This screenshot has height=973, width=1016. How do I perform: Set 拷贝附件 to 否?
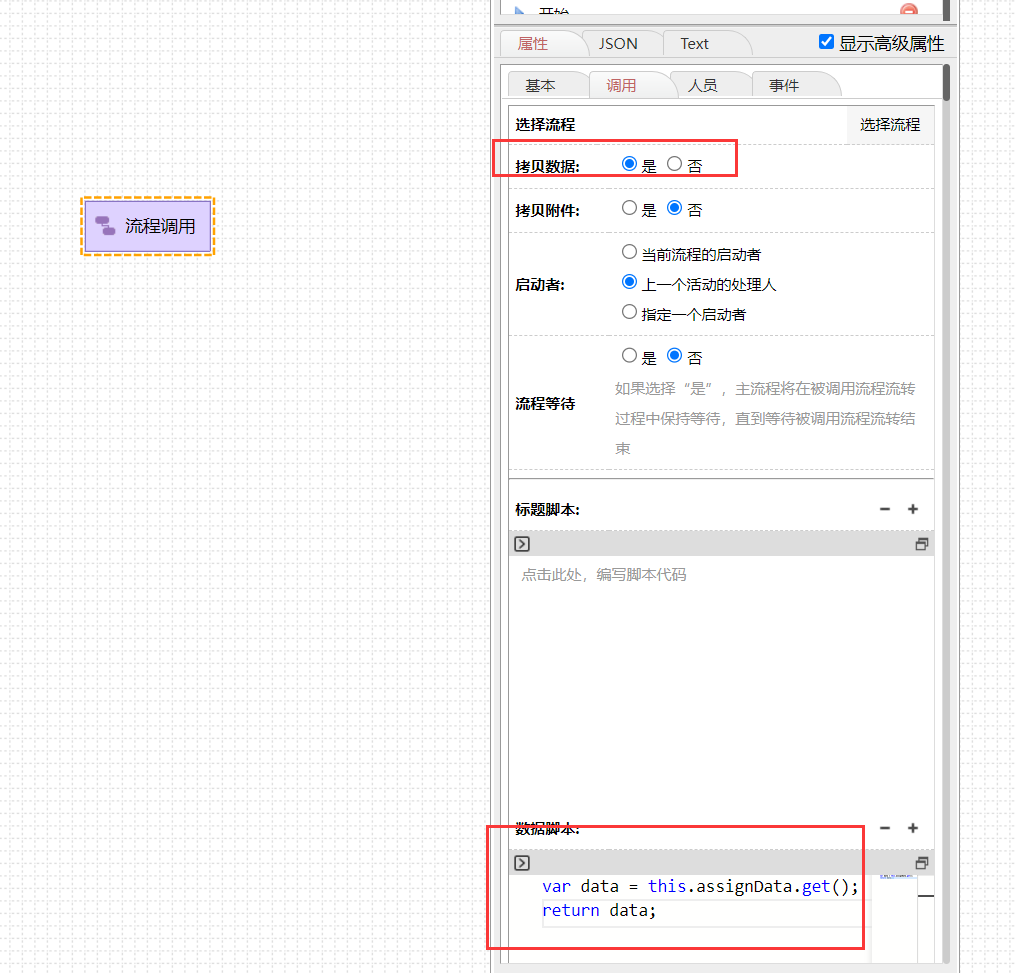coord(675,208)
